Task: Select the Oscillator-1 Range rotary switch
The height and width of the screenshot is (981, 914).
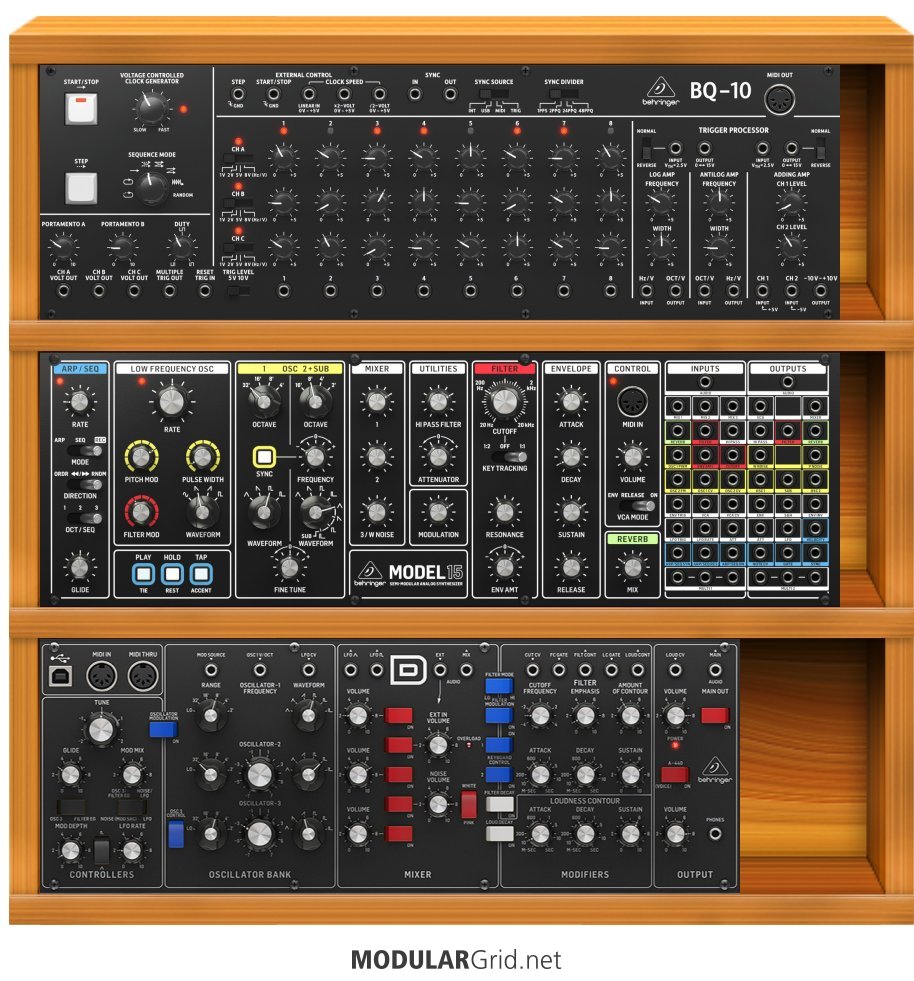Action: pos(211,714)
